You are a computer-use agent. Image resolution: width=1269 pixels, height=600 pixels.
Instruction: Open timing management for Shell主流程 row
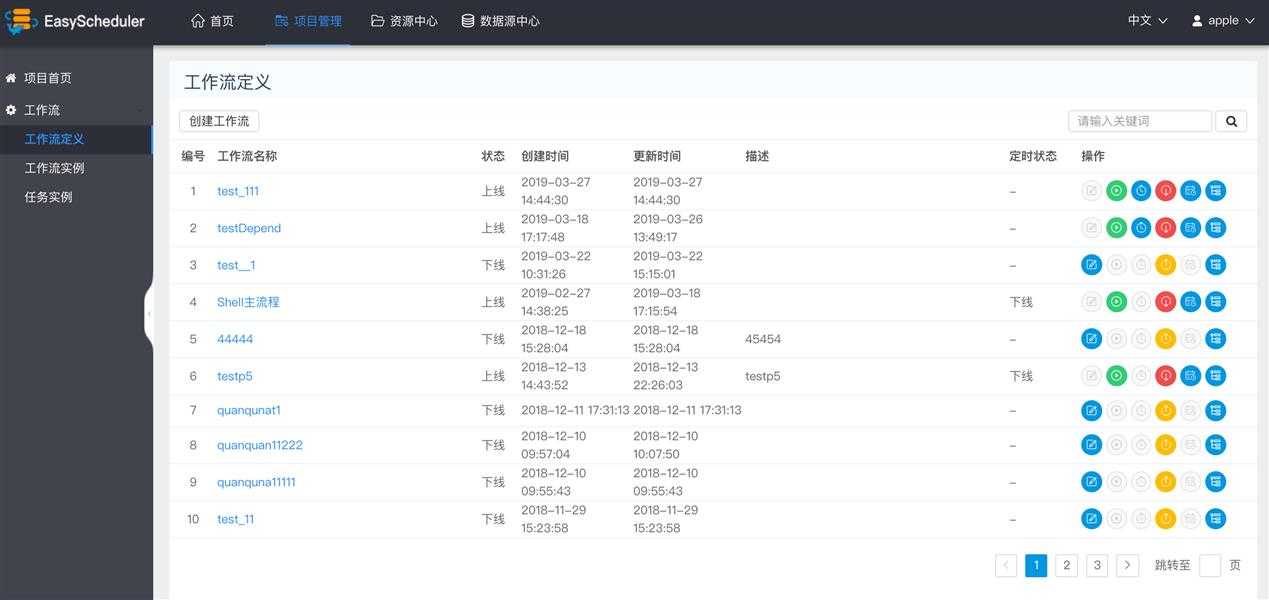point(1190,302)
